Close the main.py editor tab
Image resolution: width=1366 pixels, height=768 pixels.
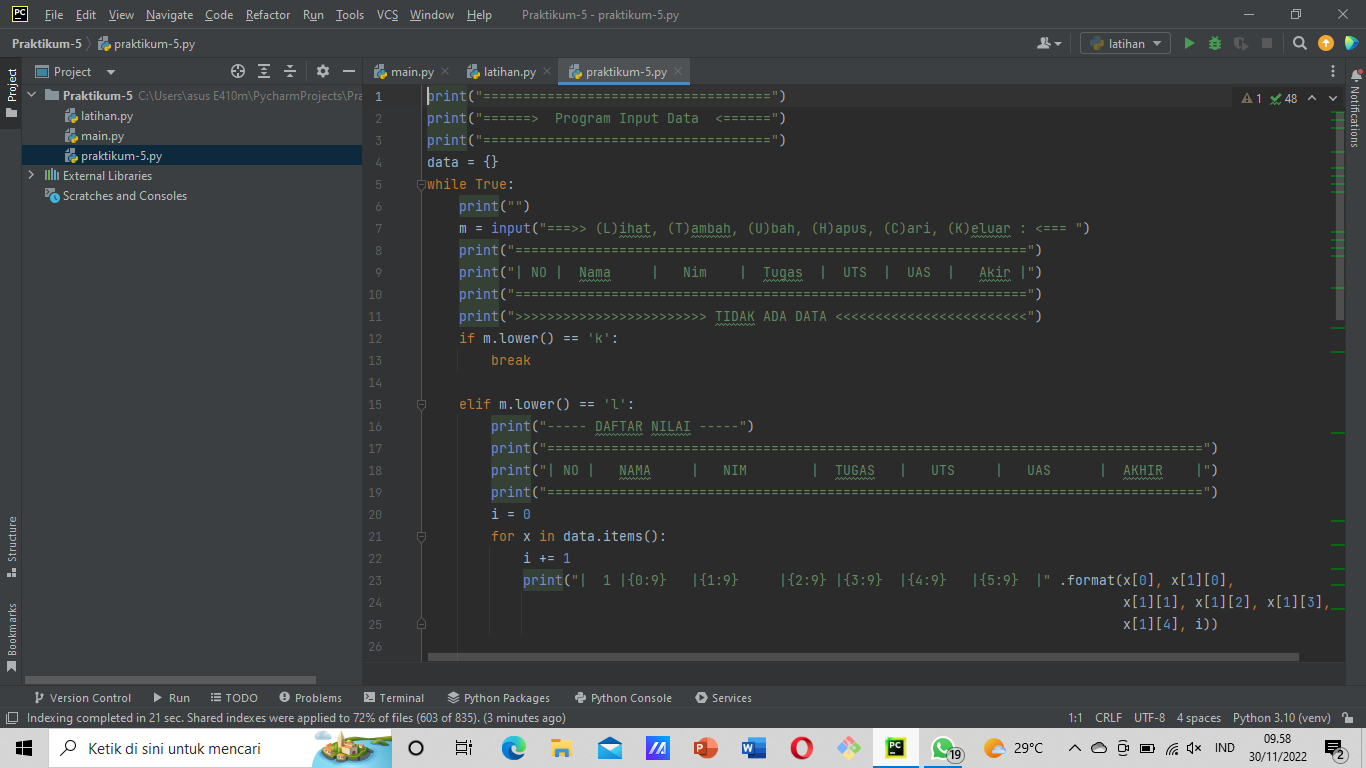[445, 72]
